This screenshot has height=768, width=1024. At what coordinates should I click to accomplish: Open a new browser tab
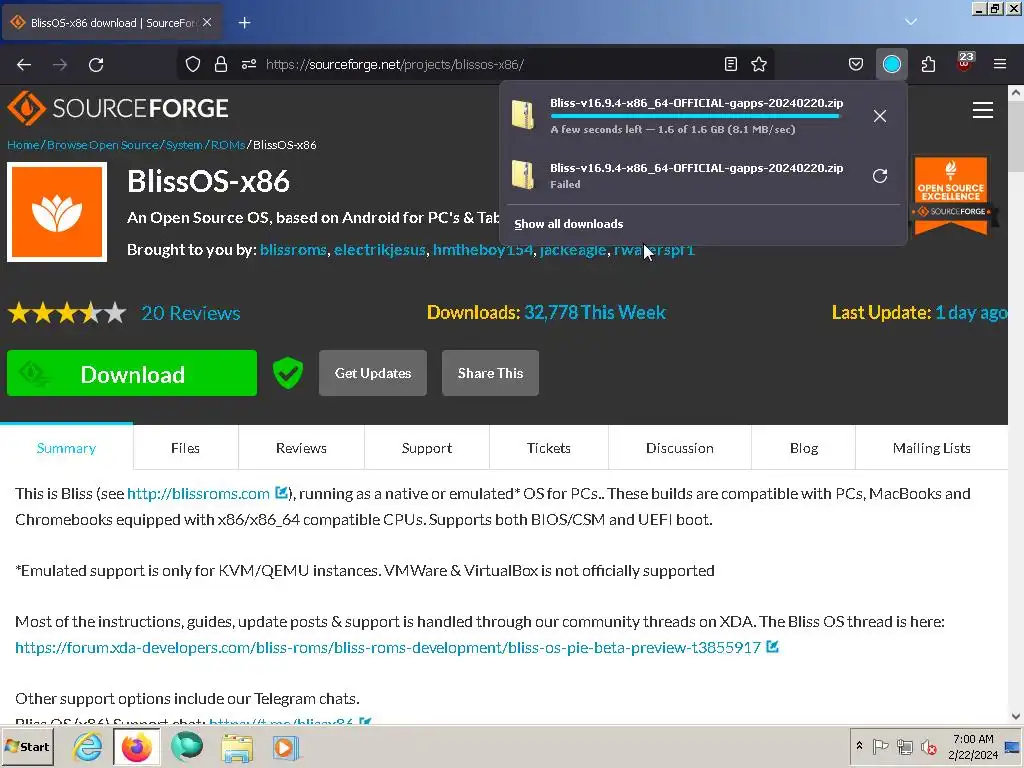[x=244, y=23]
